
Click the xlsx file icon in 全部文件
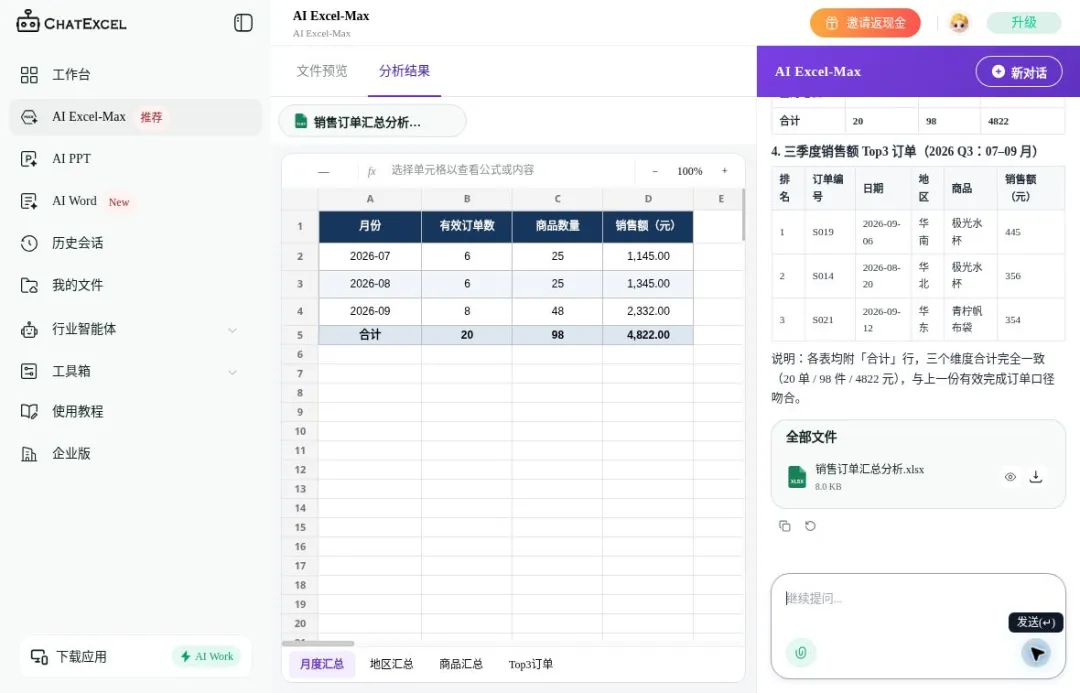[797, 477]
